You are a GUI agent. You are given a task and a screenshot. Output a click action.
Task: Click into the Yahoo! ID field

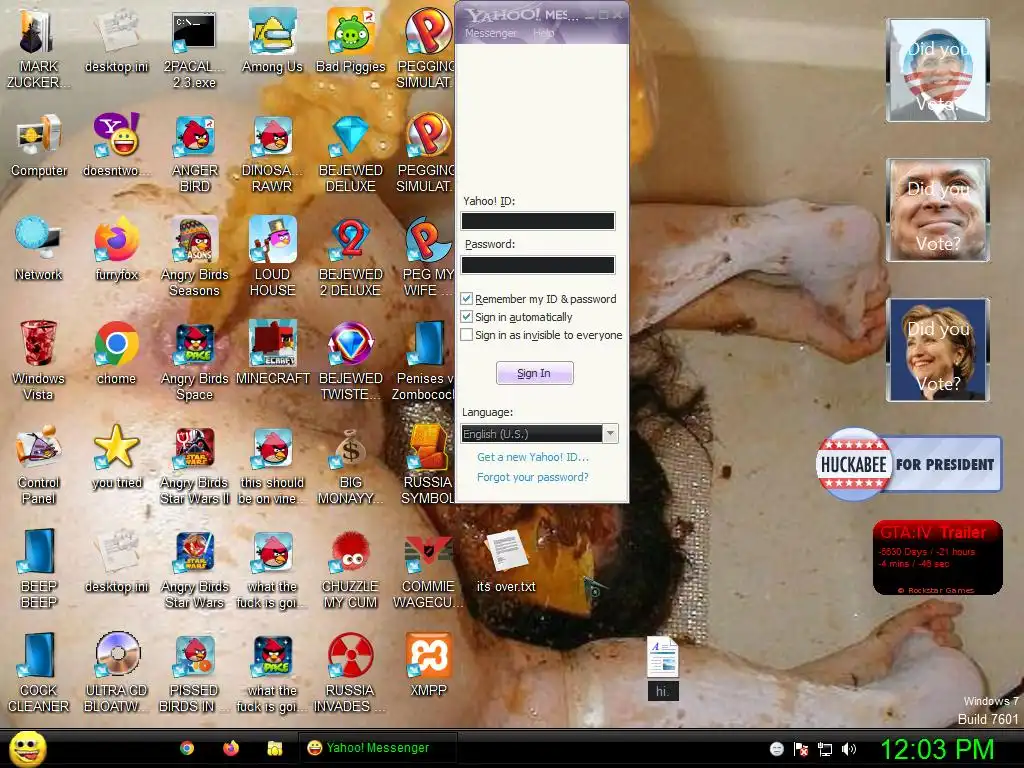coord(538,221)
